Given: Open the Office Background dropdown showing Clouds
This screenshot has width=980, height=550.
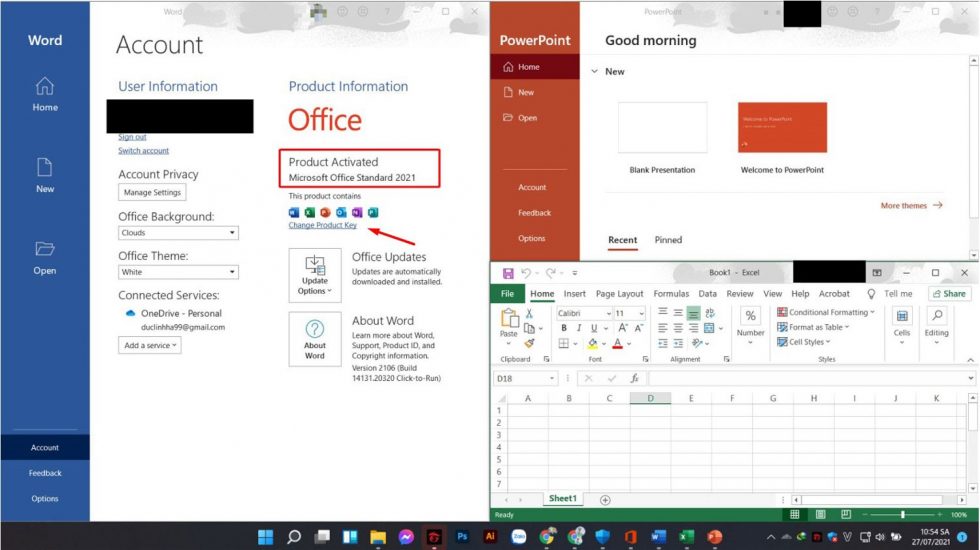Looking at the screenshot, I should (x=178, y=233).
